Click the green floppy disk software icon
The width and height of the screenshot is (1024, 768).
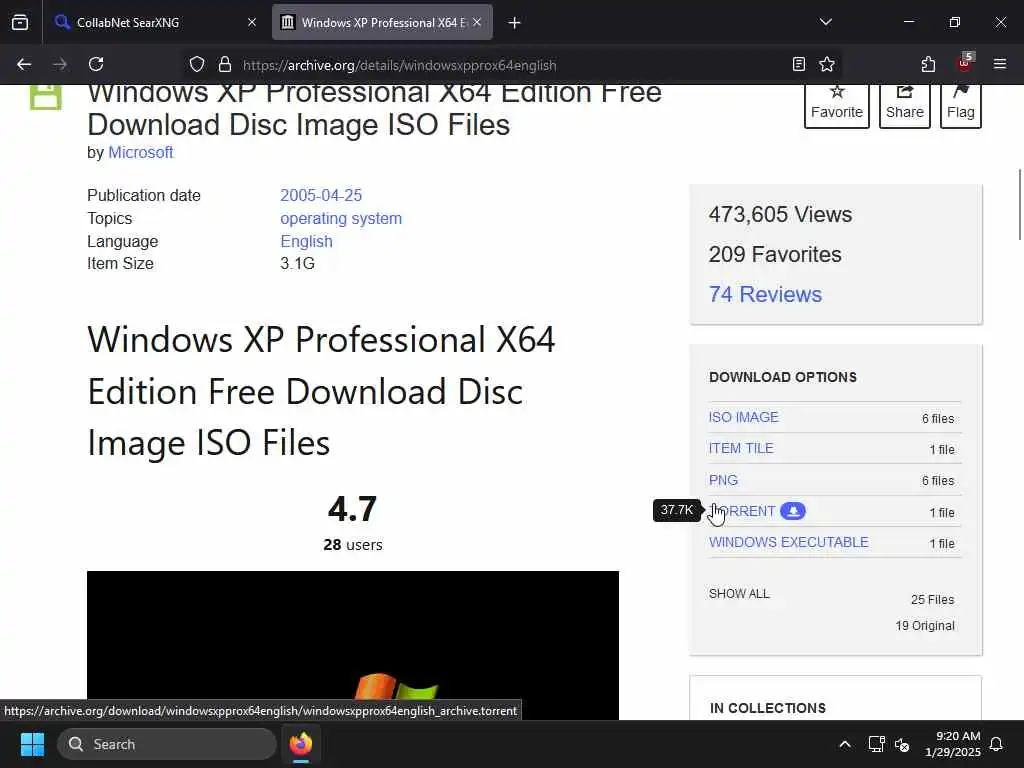point(46,97)
